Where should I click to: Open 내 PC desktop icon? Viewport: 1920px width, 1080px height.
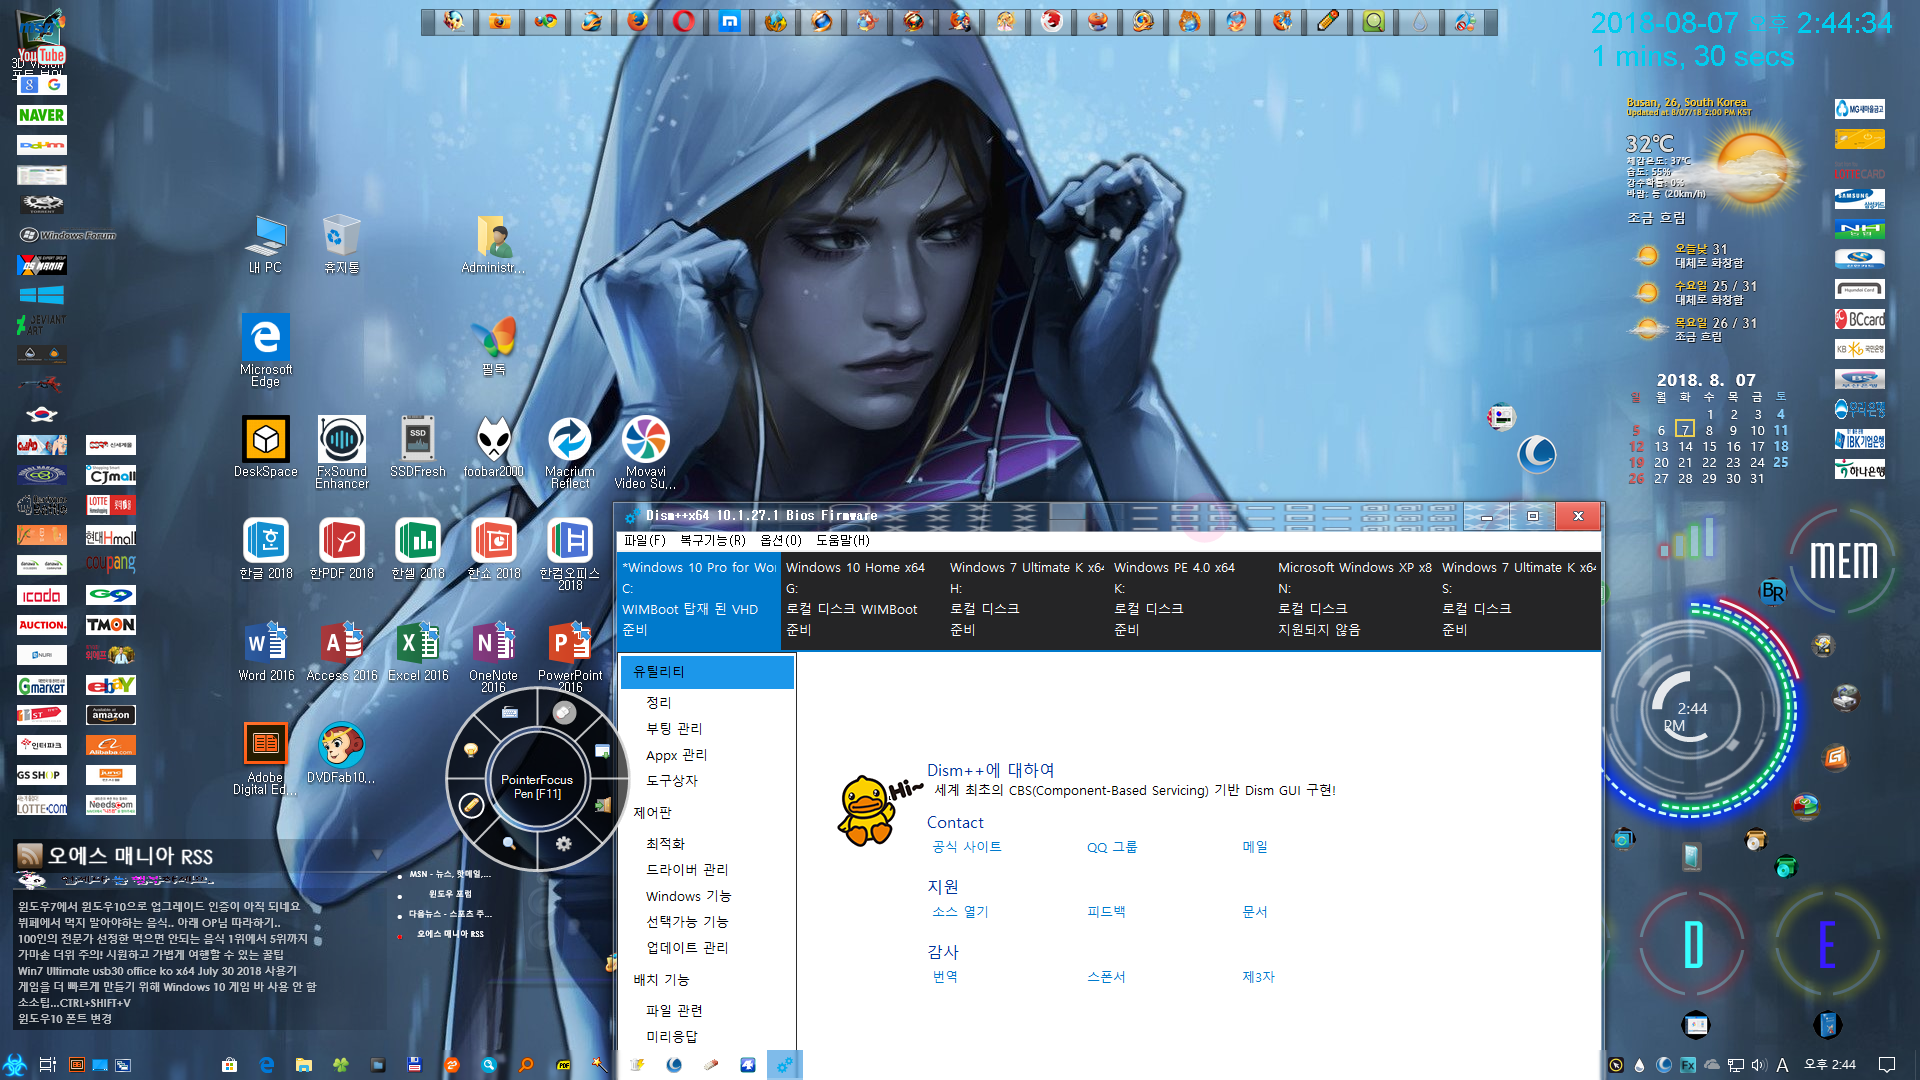266,244
